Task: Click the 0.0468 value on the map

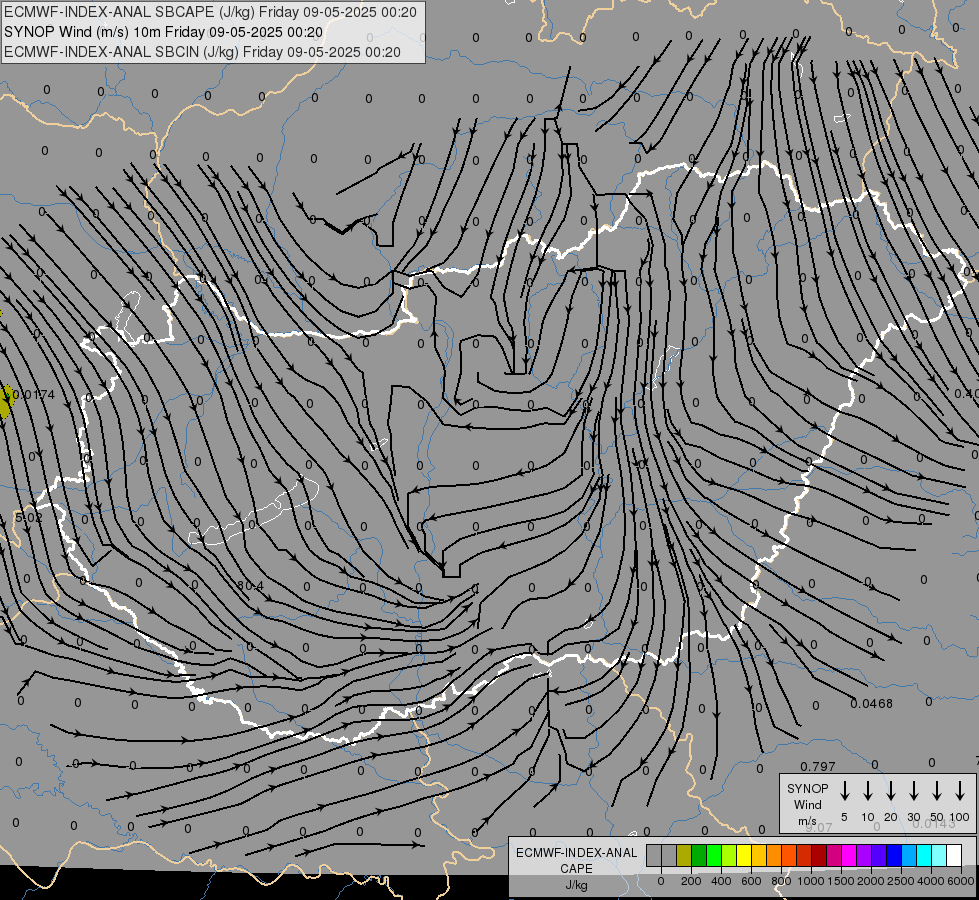Action: tap(872, 704)
